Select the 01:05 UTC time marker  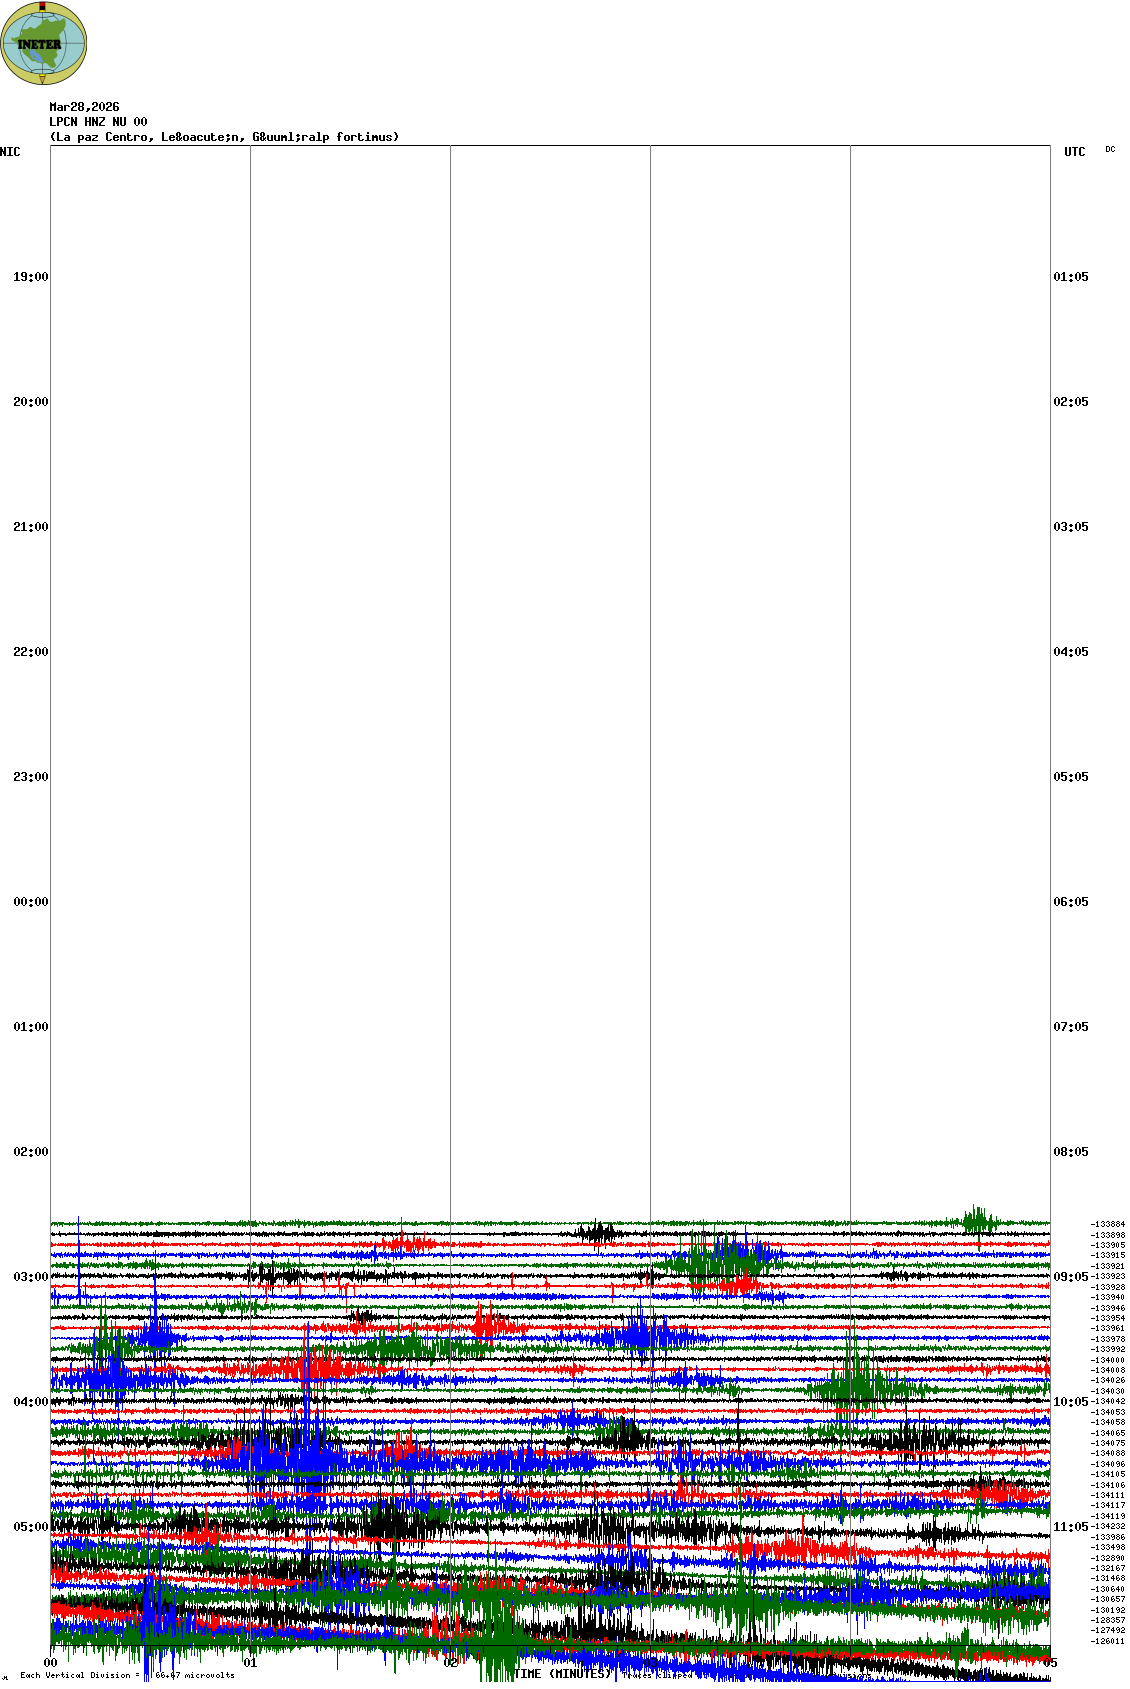click(x=1071, y=277)
